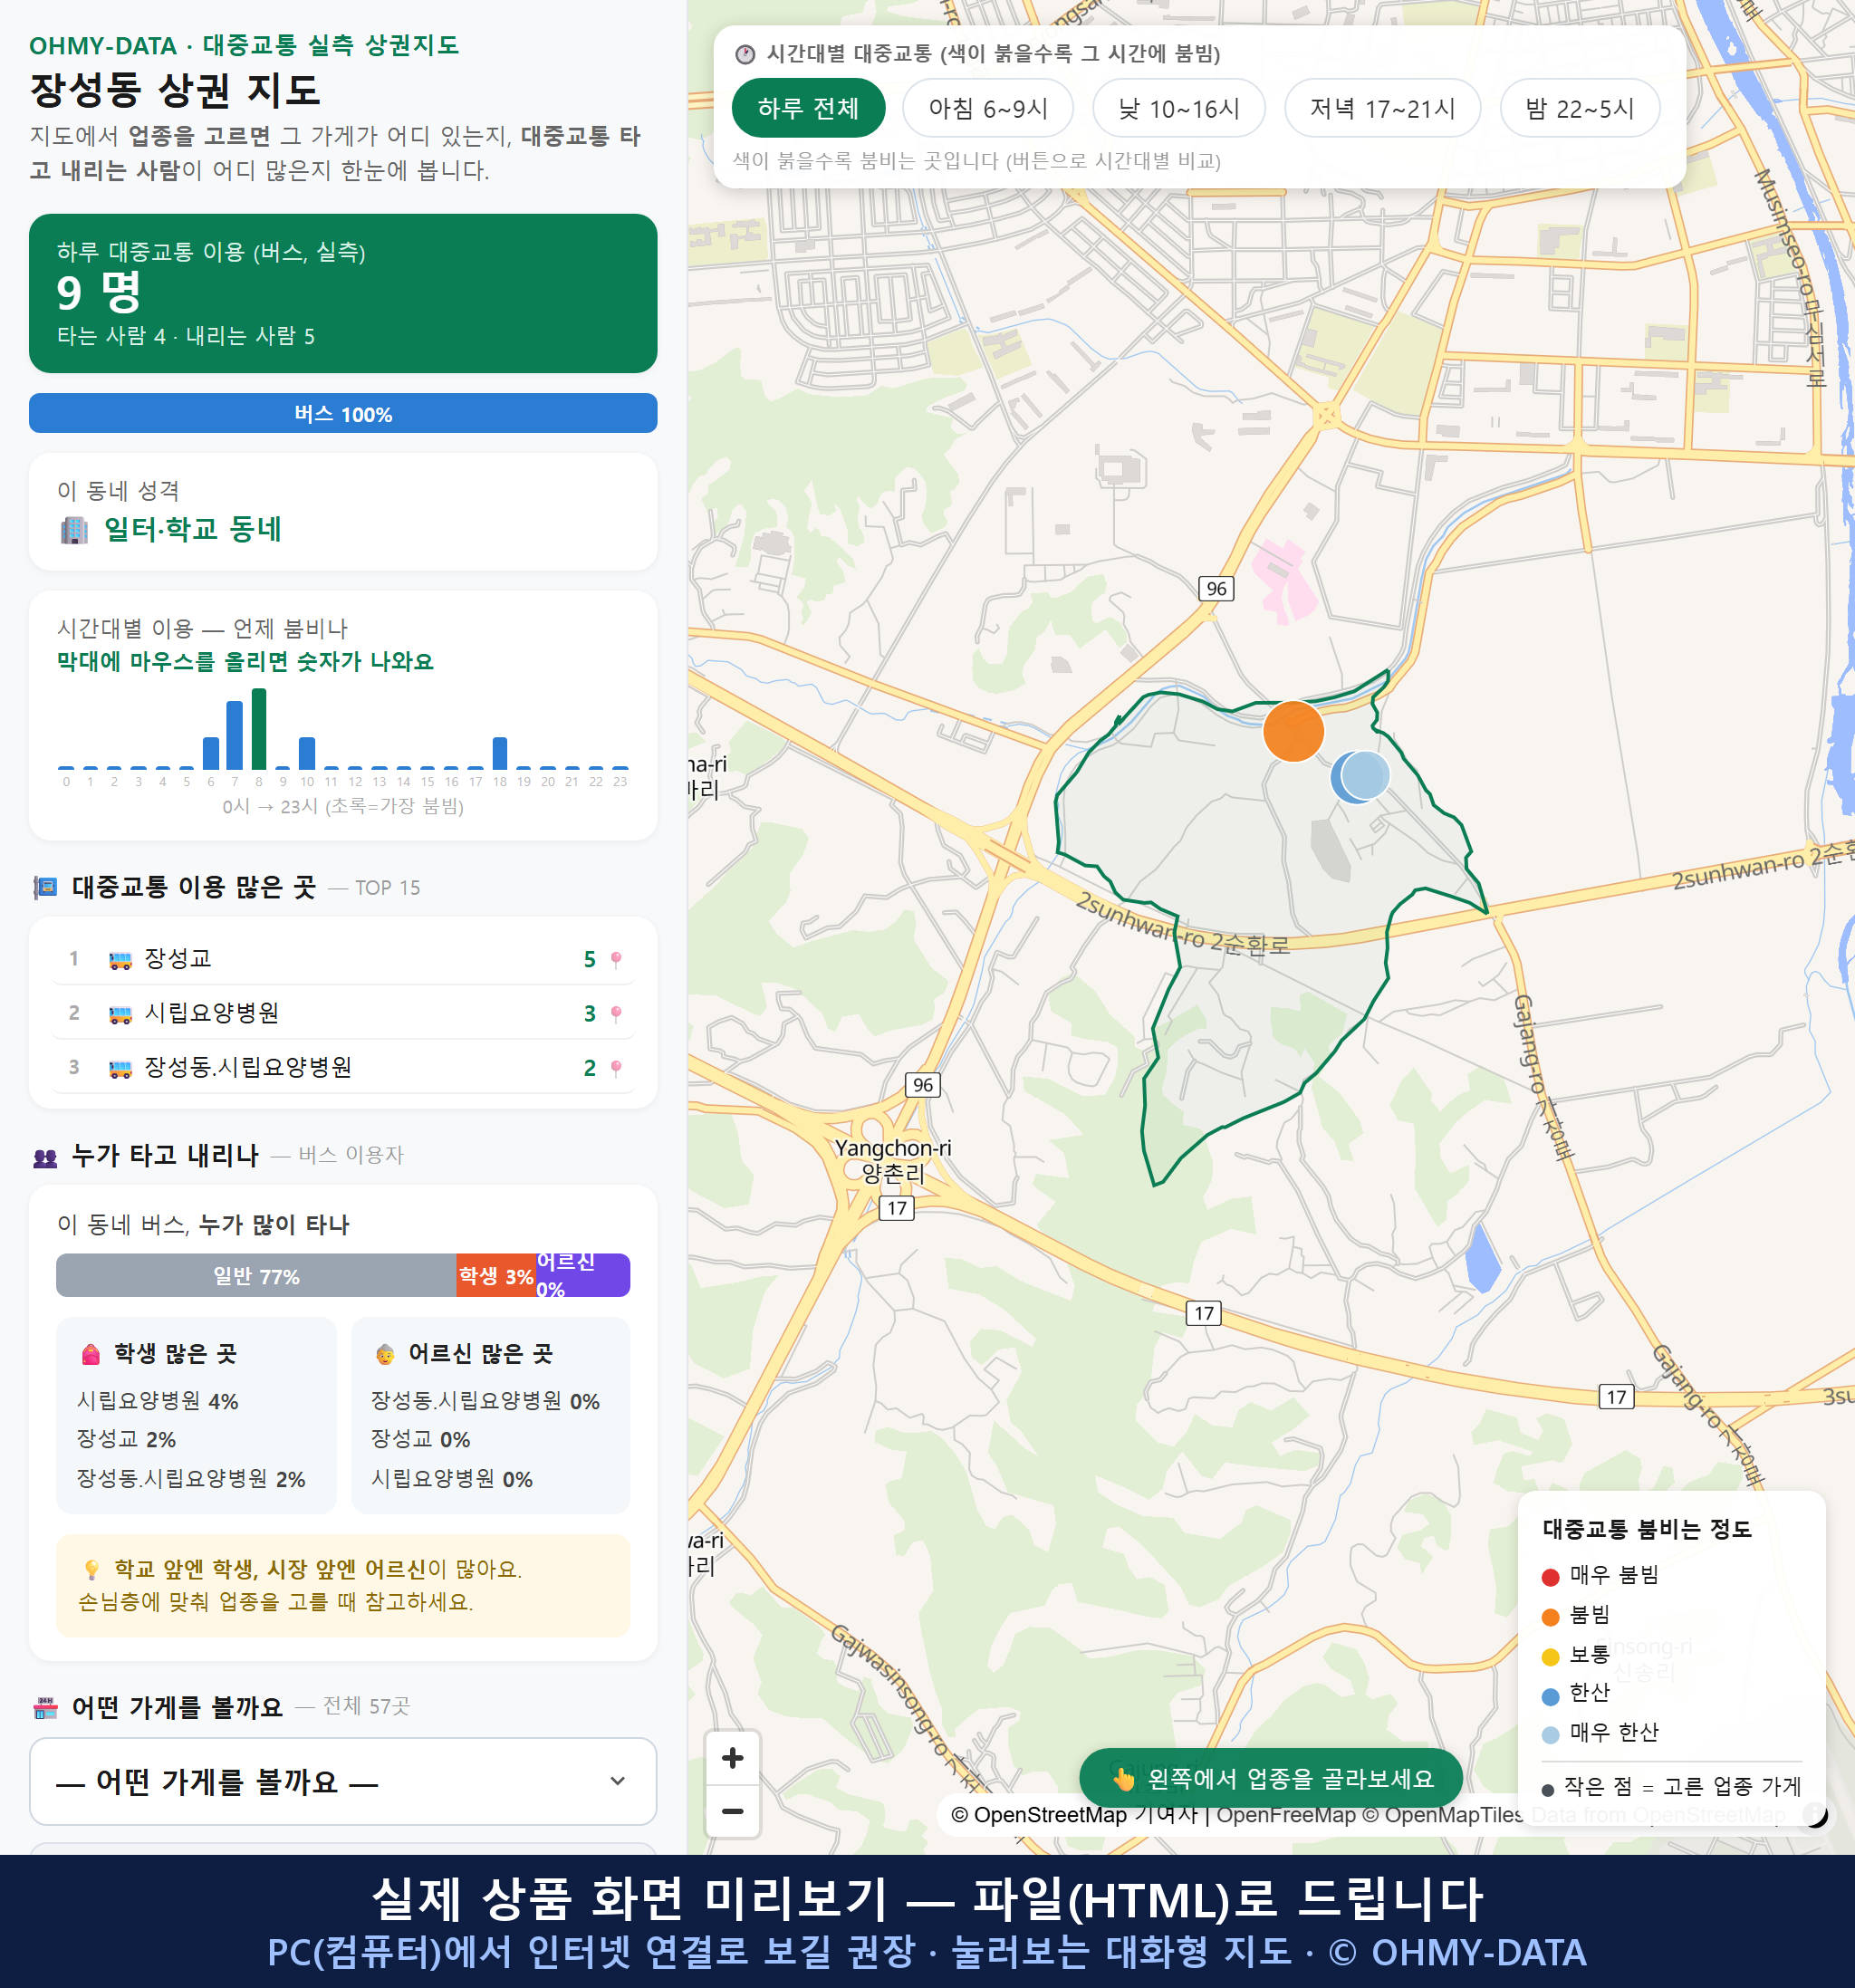Switch to 저녁 17~21시 time filter

[1381, 108]
